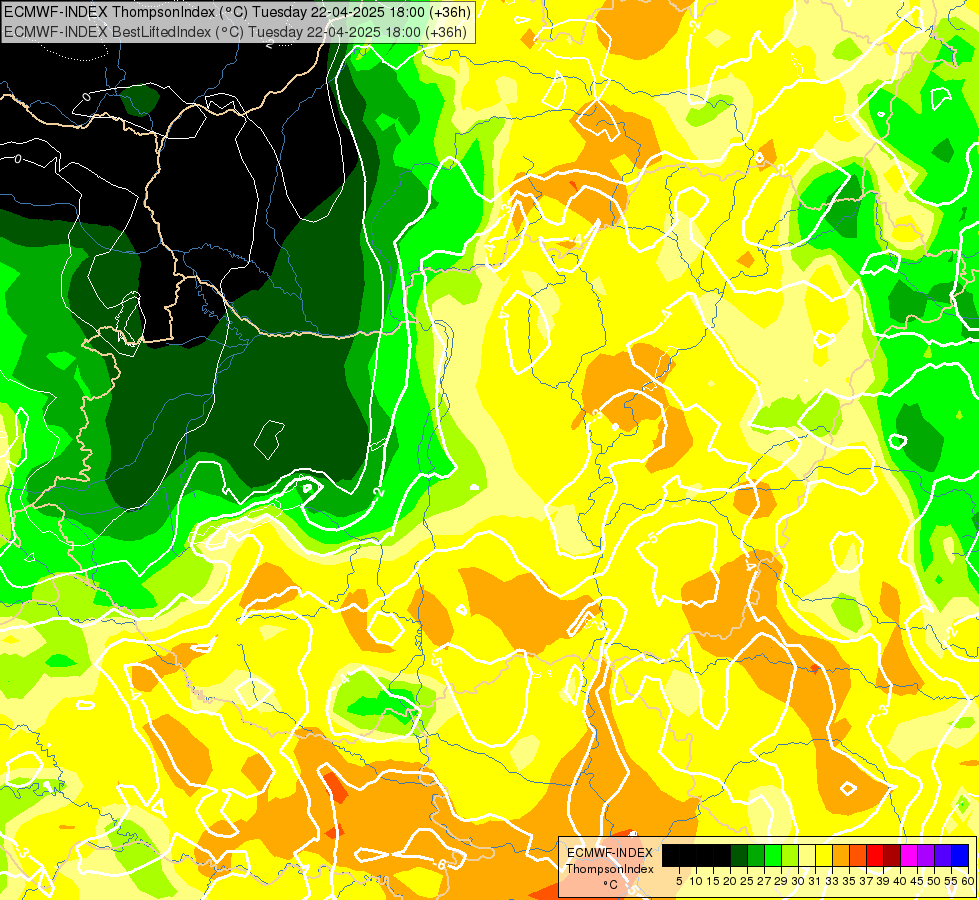
Task: Pick the indigo 50–55 legend swatch
Action: (x=943, y=856)
